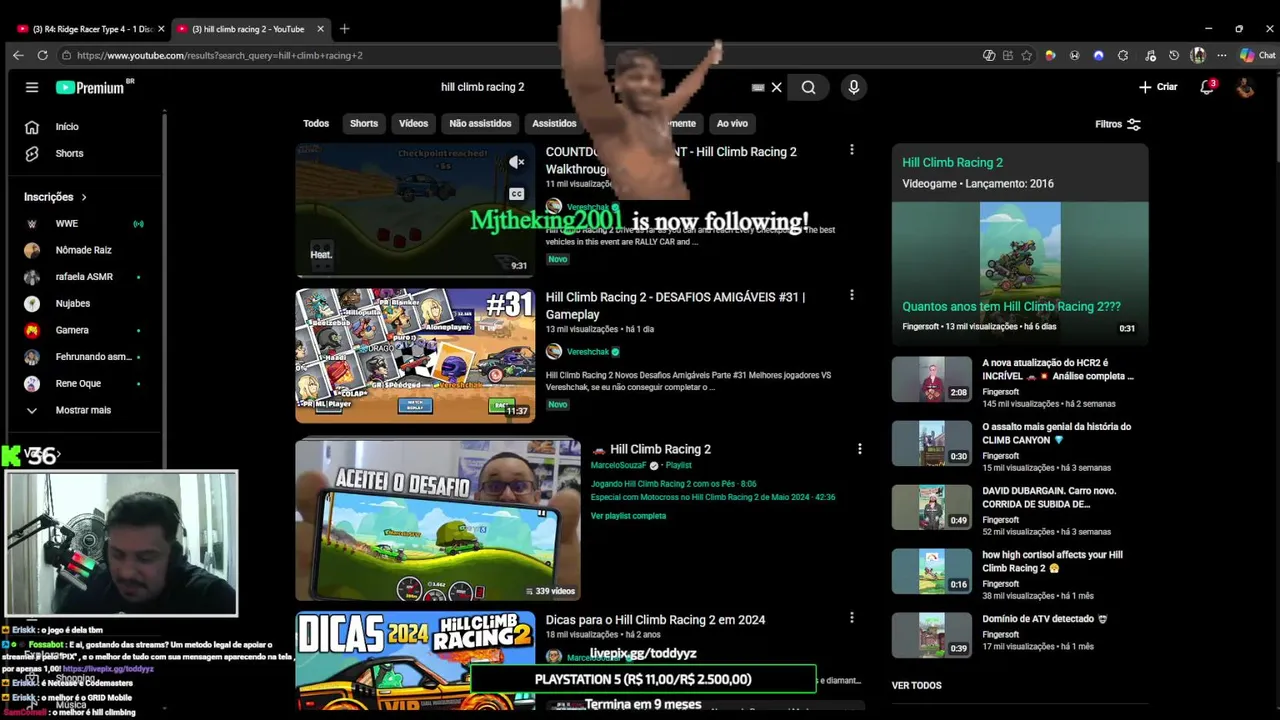1280x720 pixels.
Task: Play the DESAFIOS AMIGÁVEIS #31 thumbnail
Action: tap(415, 355)
